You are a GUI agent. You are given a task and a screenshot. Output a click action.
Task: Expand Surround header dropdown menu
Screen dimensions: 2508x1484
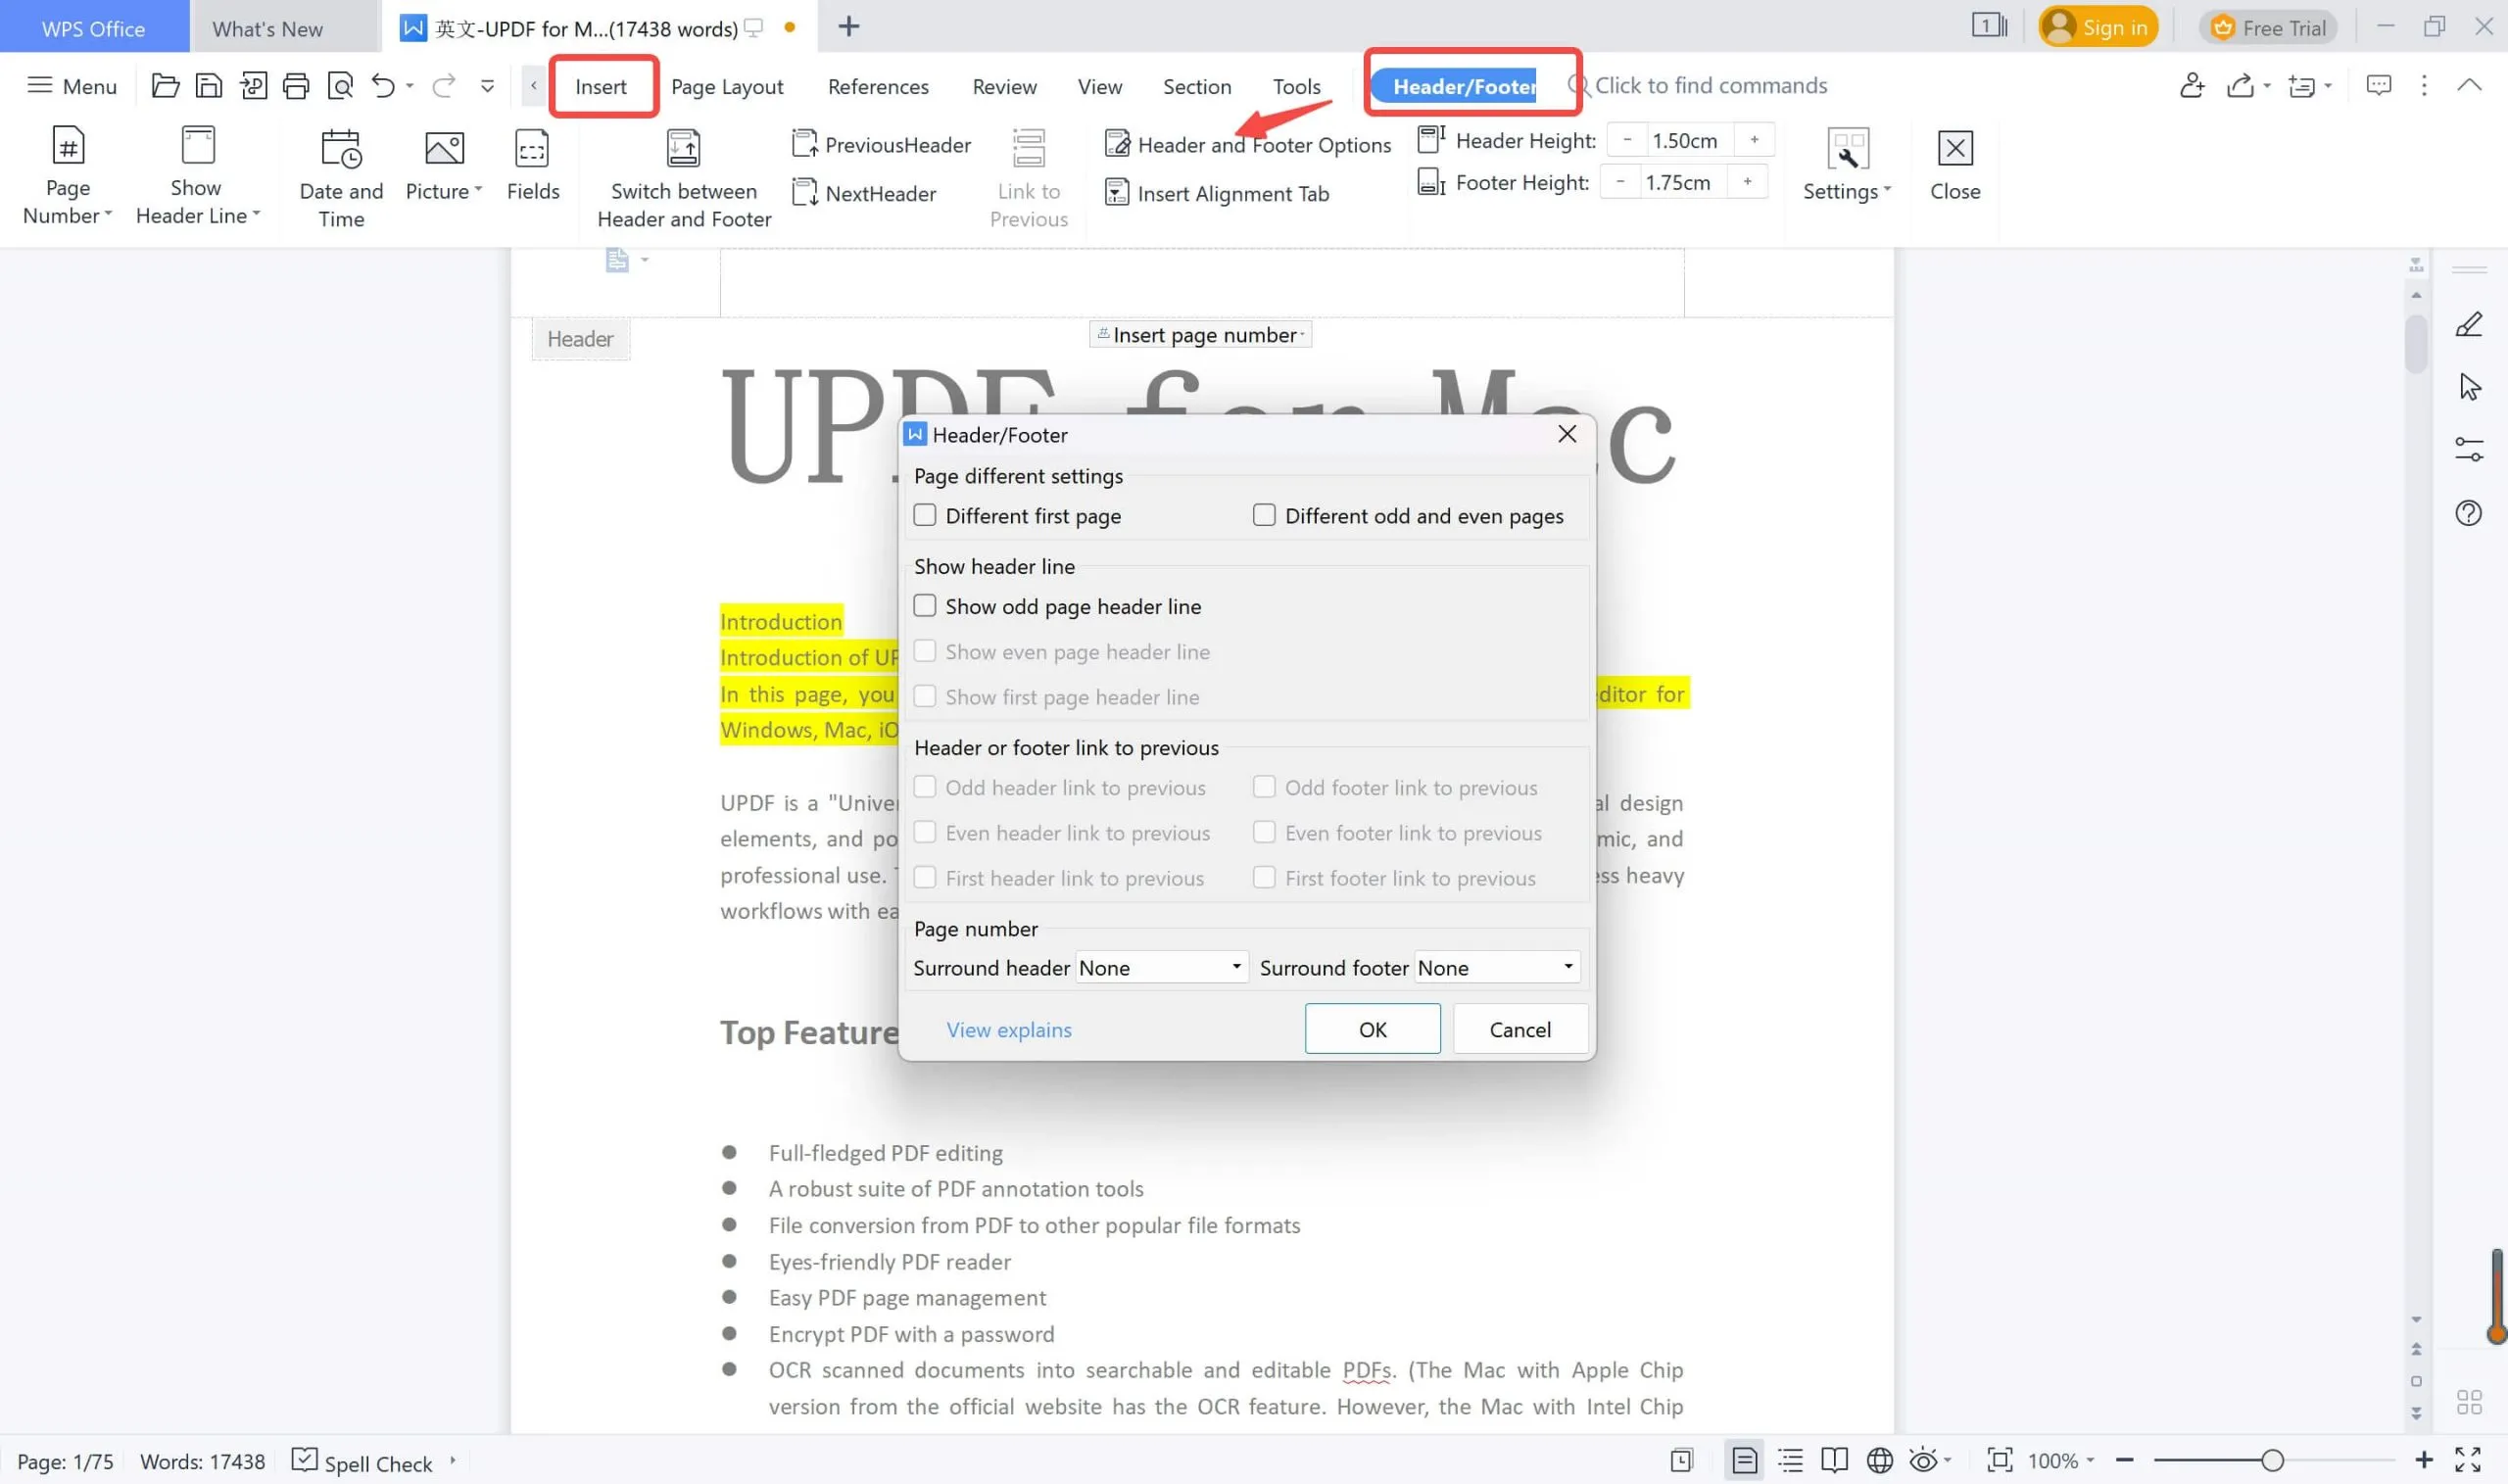[x=1234, y=967]
